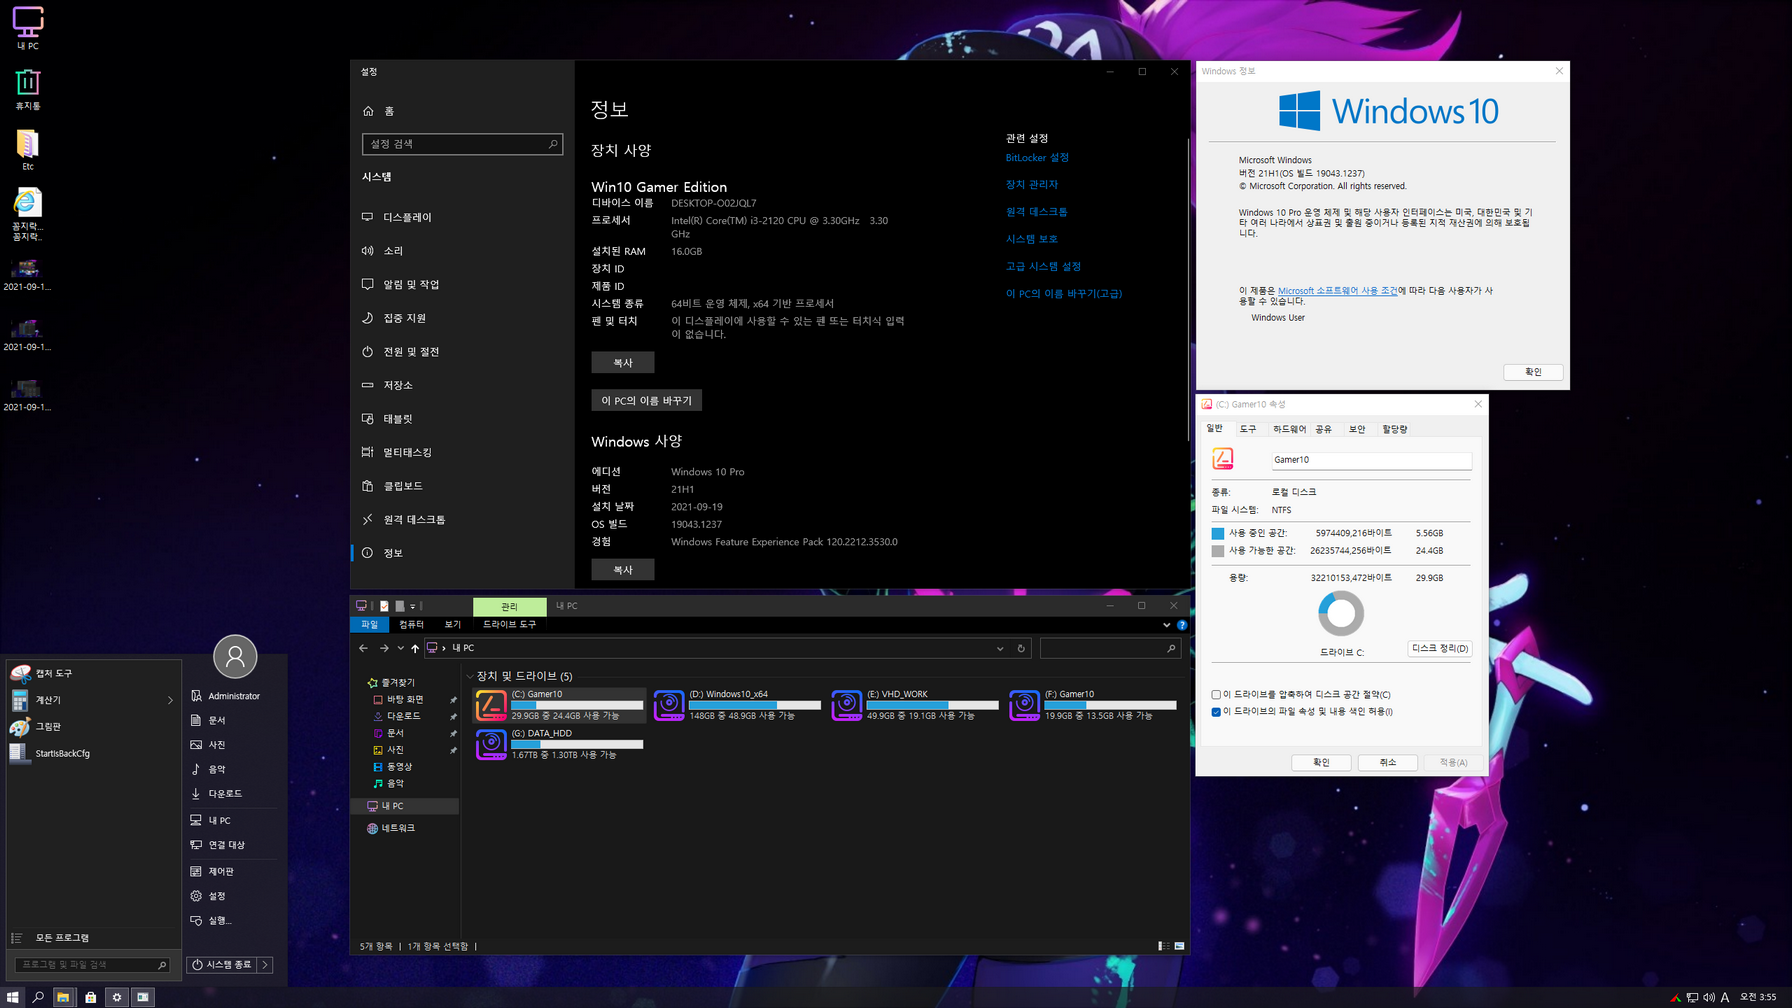Click 시스템 종료 shutdown button
Image resolution: width=1792 pixels, height=1008 pixels.
tap(223, 965)
